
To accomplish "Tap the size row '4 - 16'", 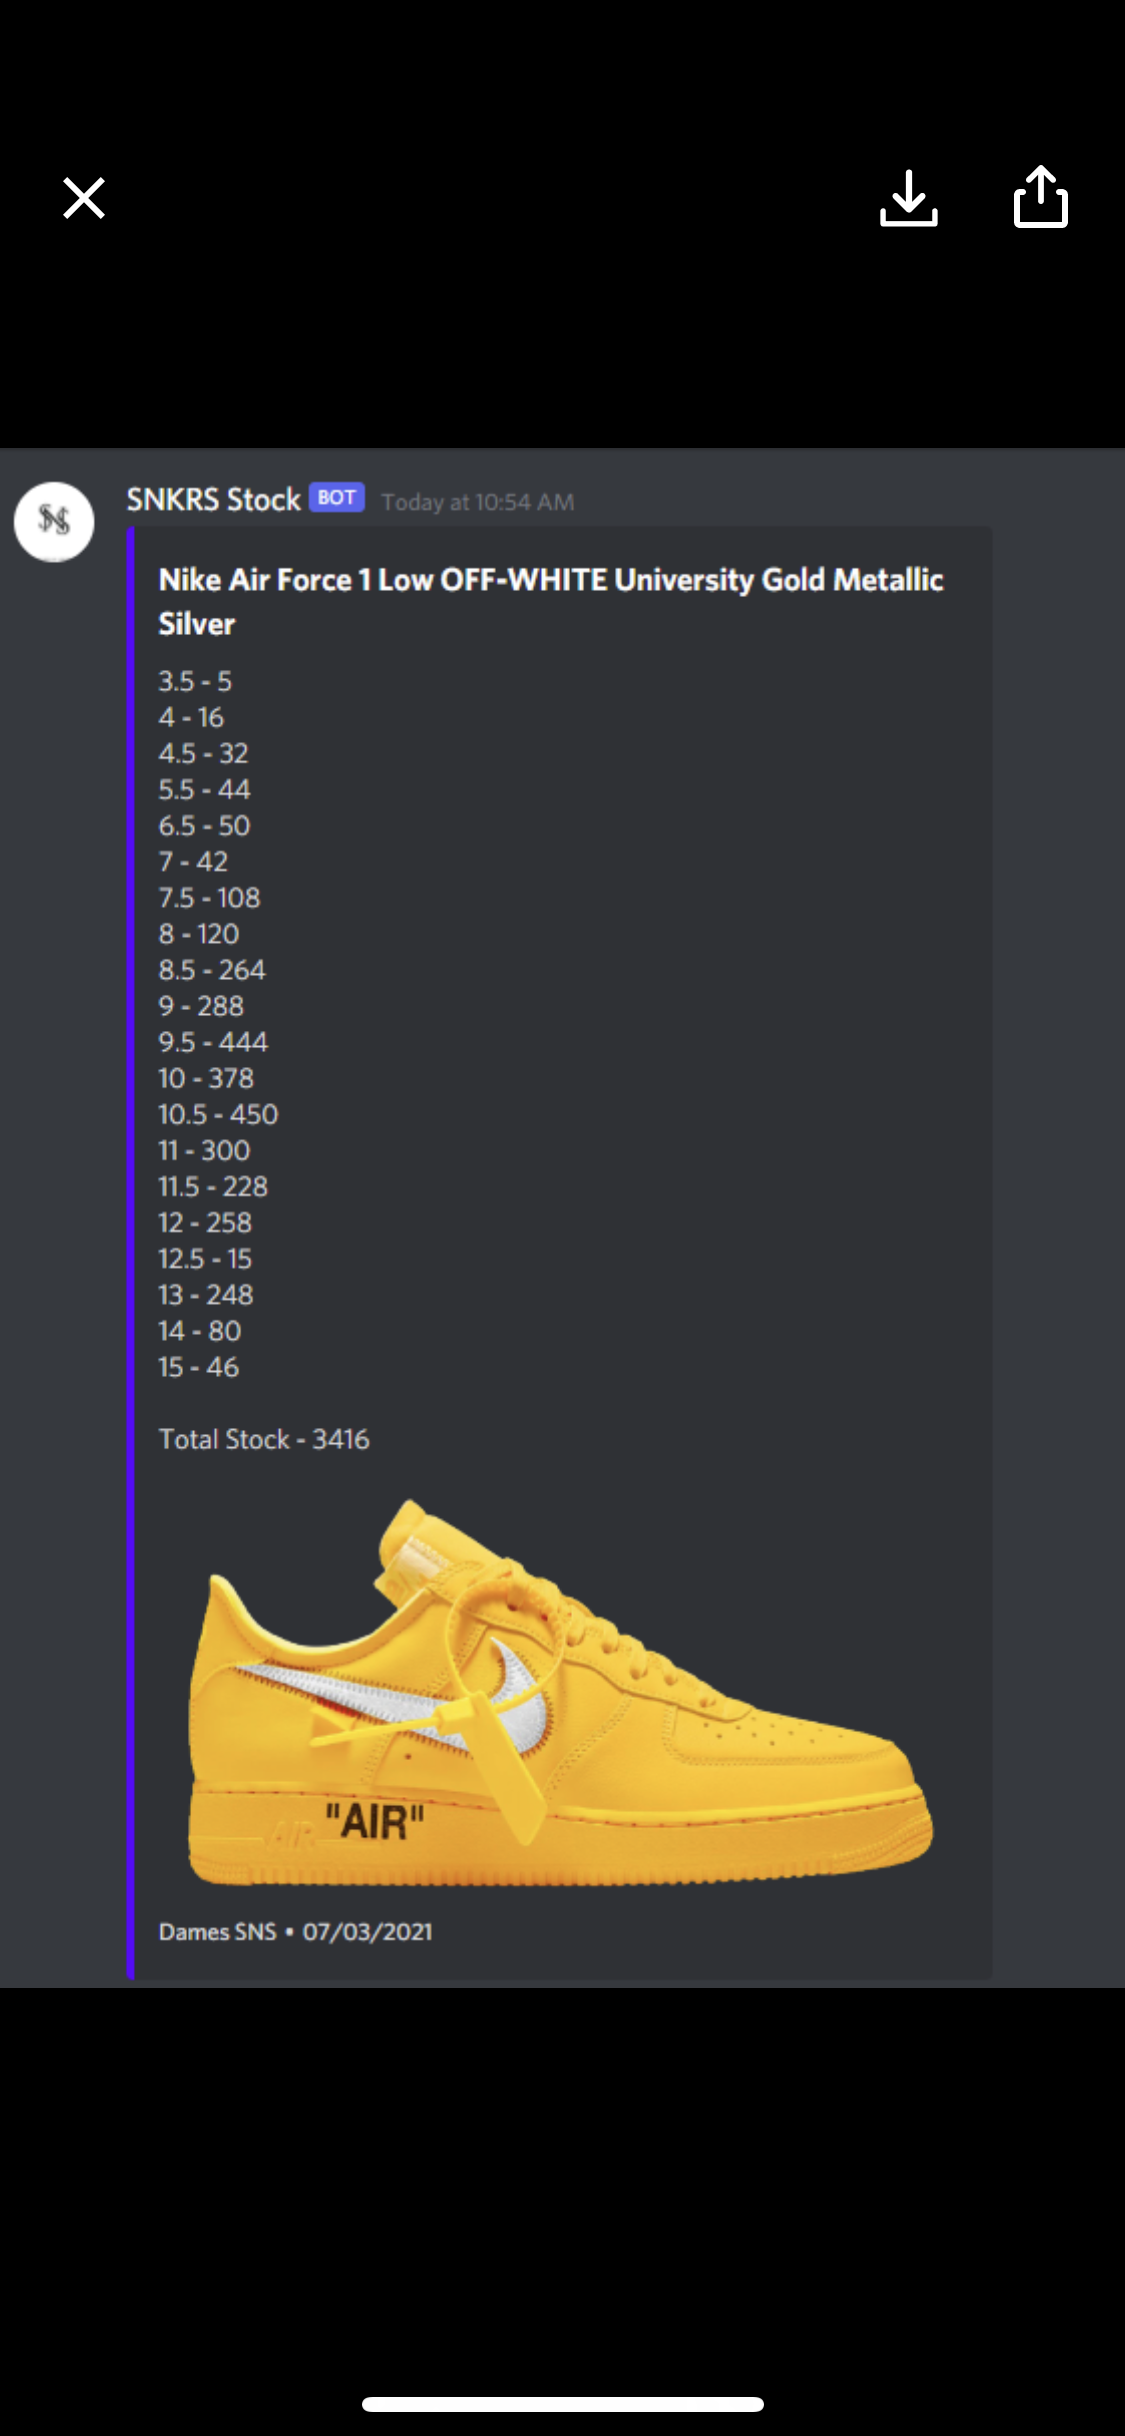I will [191, 717].
